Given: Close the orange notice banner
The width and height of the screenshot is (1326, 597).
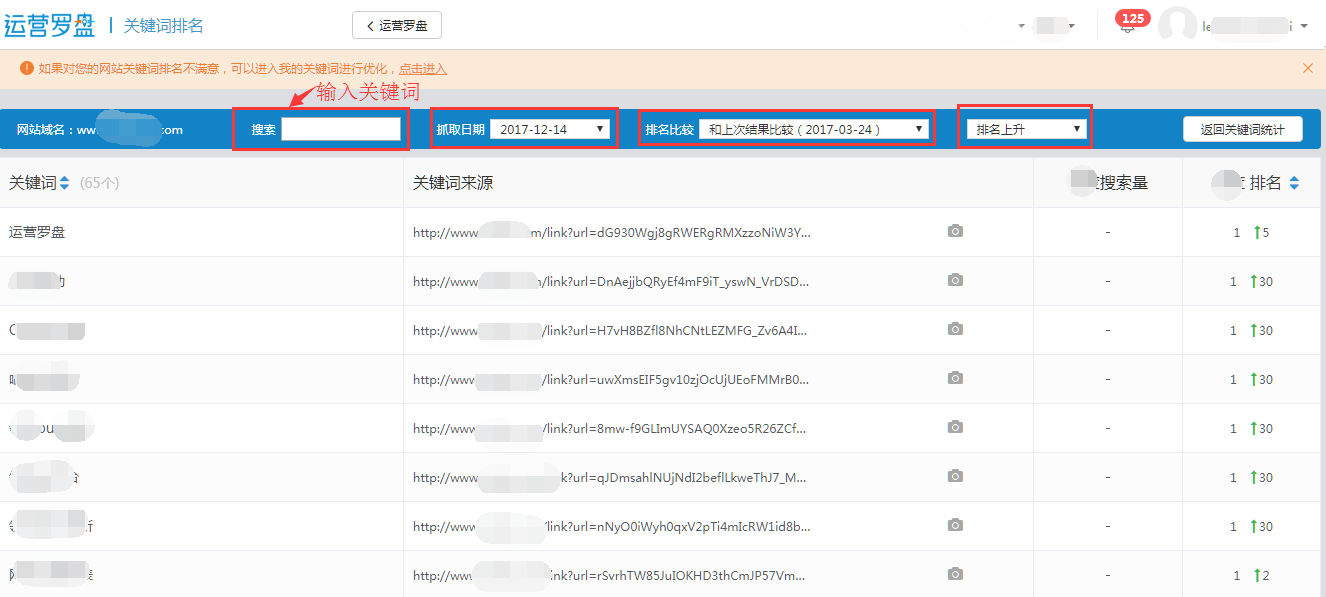Looking at the screenshot, I should (1307, 68).
